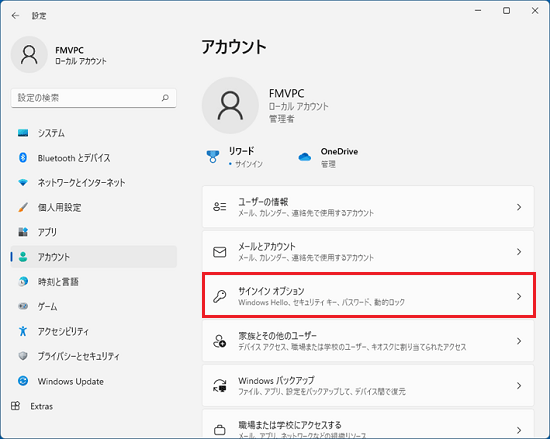Click the サインイン link under リワード
The image size is (550, 439).
click(249, 164)
